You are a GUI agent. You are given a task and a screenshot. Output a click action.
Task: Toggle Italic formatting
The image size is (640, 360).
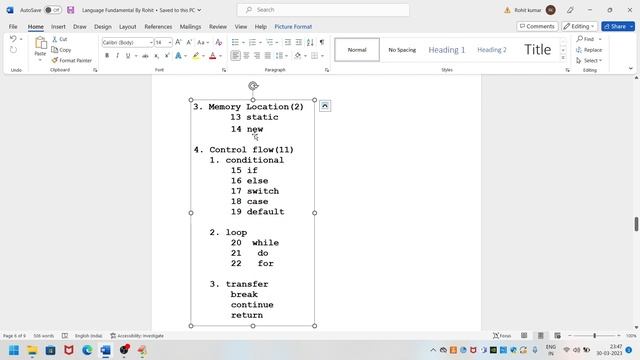pos(118,56)
